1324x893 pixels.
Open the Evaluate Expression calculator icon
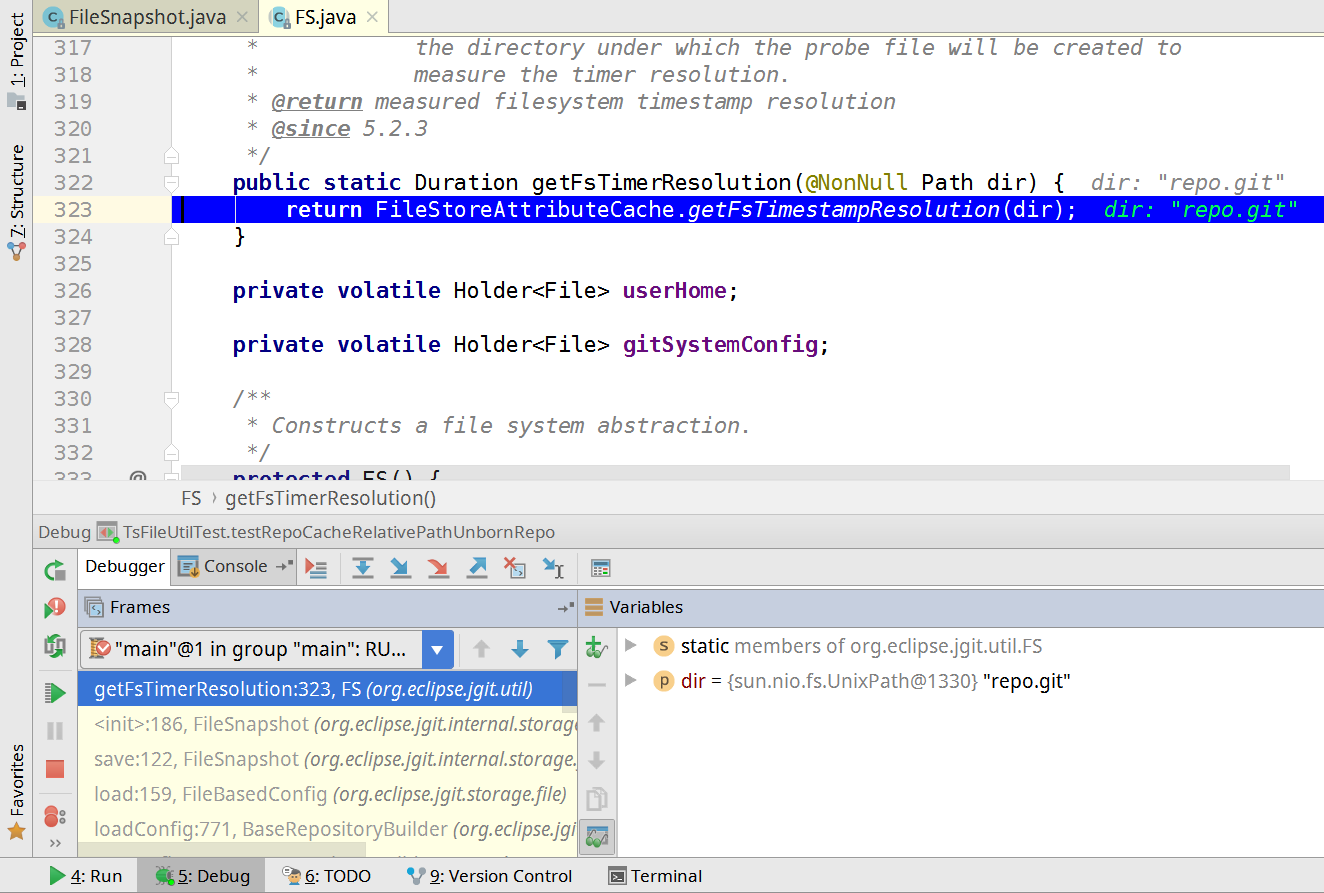coord(600,568)
